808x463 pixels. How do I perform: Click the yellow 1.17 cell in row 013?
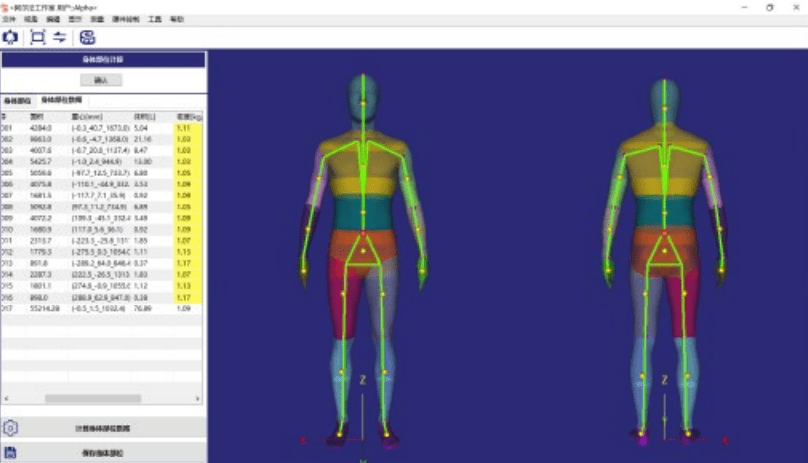coord(185,264)
